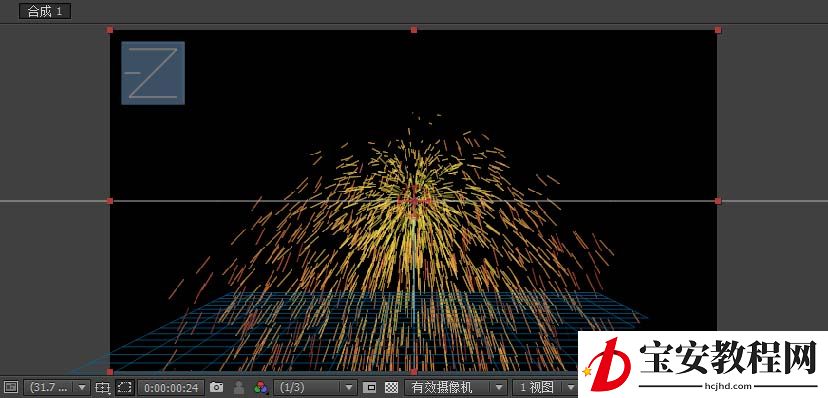
Task: Open the RGB show channel icon
Action: coord(261,387)
